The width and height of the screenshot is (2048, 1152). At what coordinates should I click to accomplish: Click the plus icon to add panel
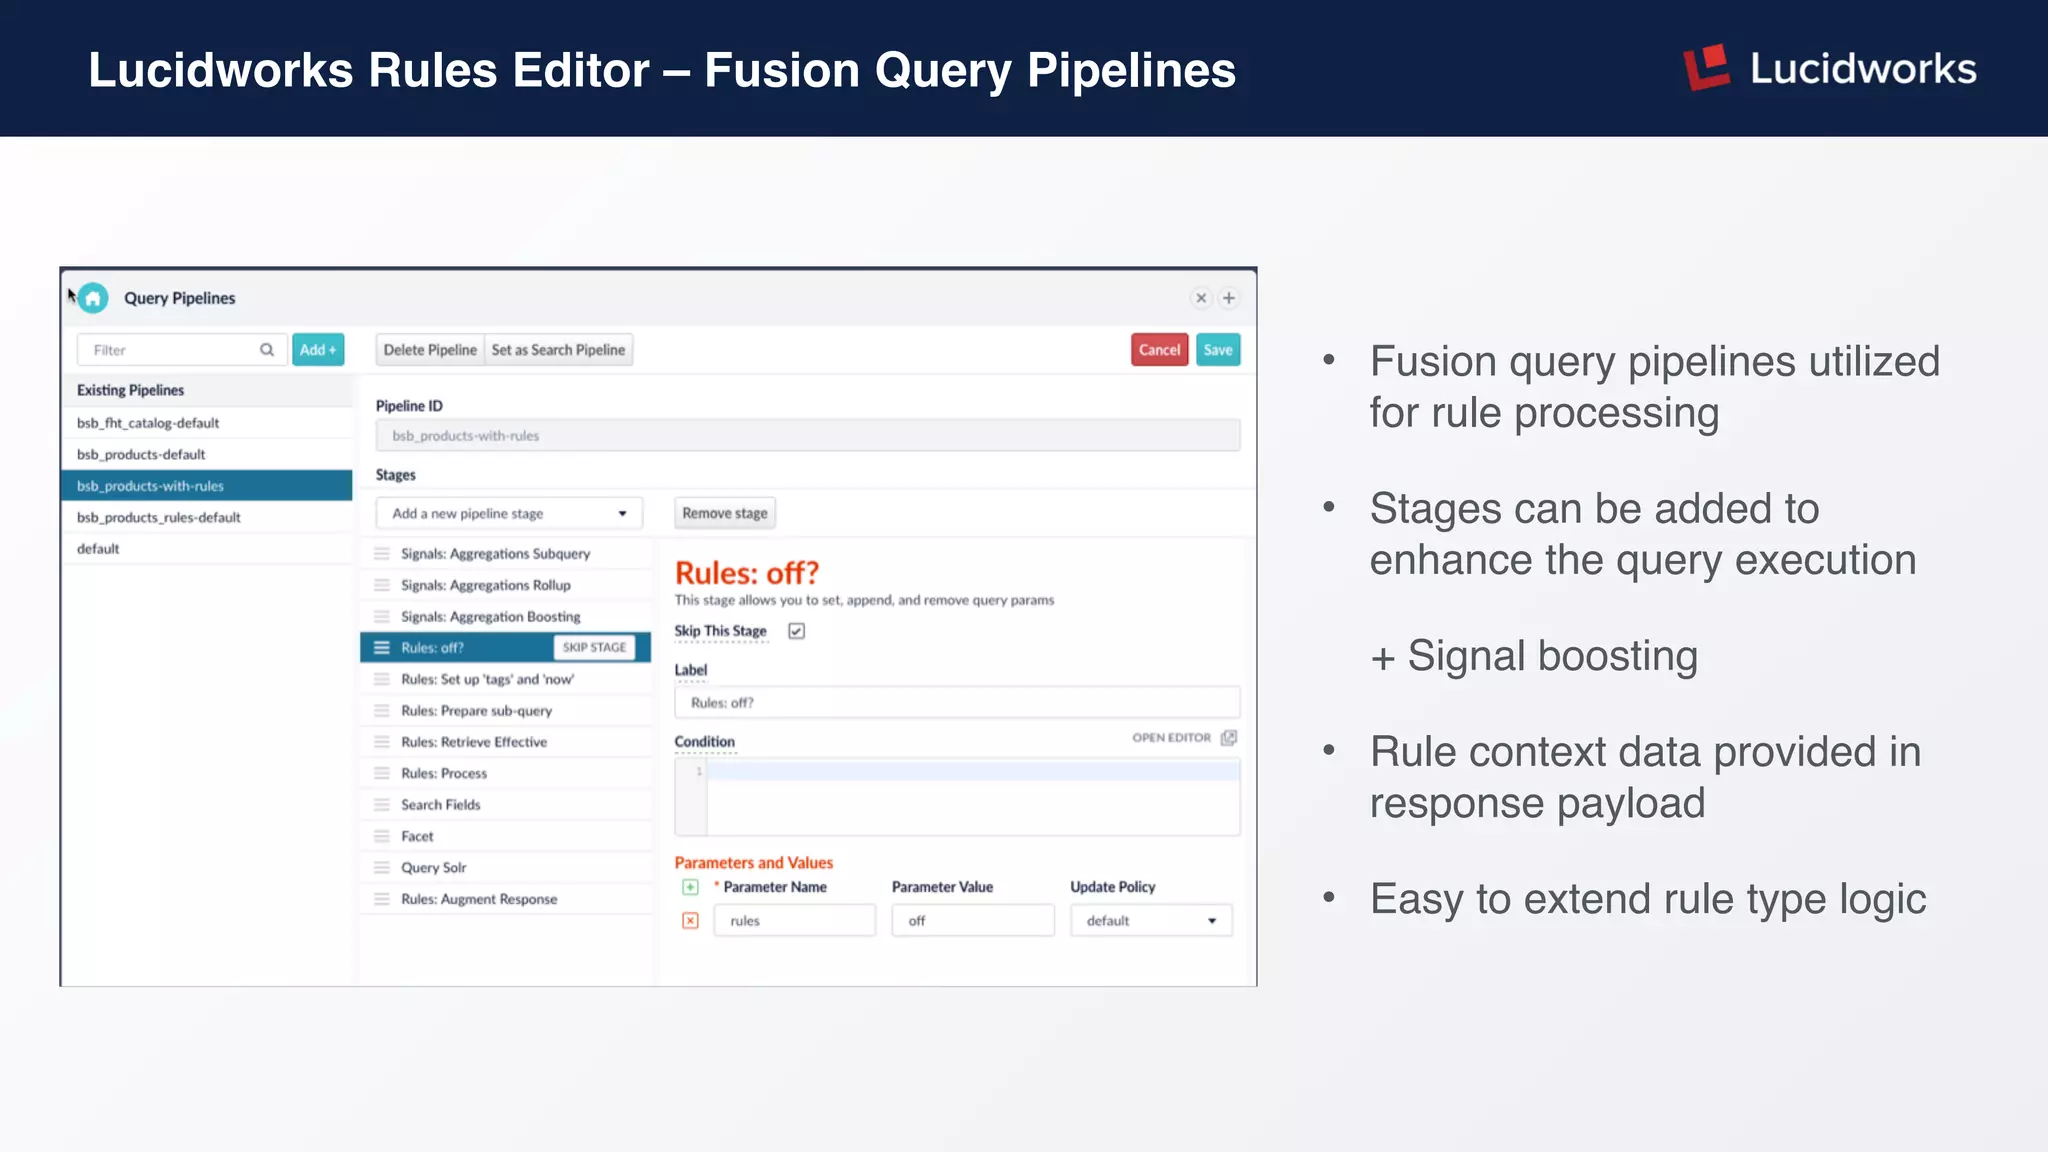tap(1229, 298)
